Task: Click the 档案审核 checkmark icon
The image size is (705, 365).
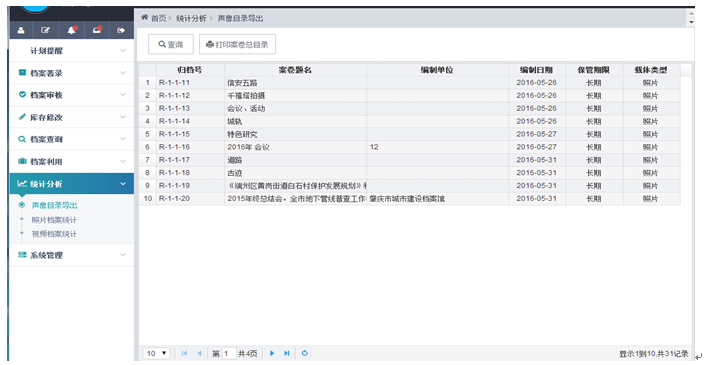Action: (22, 94)
